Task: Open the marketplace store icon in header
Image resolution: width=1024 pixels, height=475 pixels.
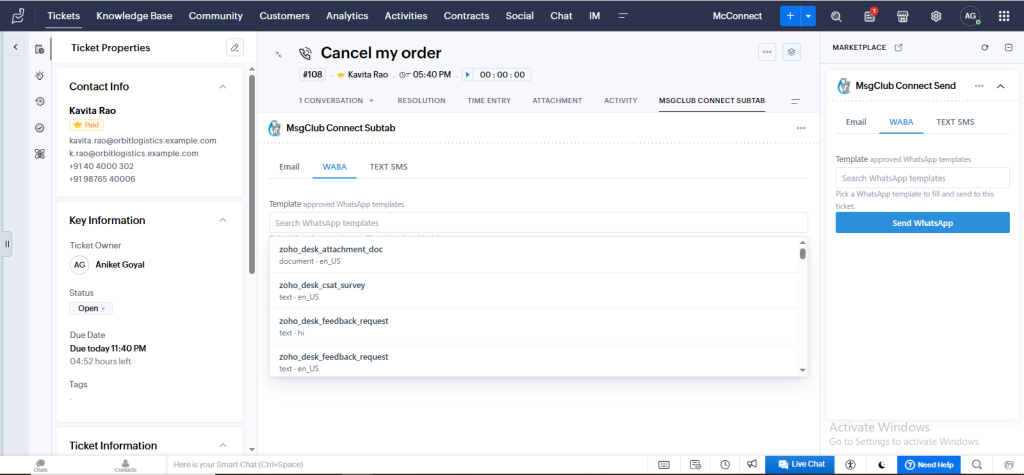Action: 903,16
